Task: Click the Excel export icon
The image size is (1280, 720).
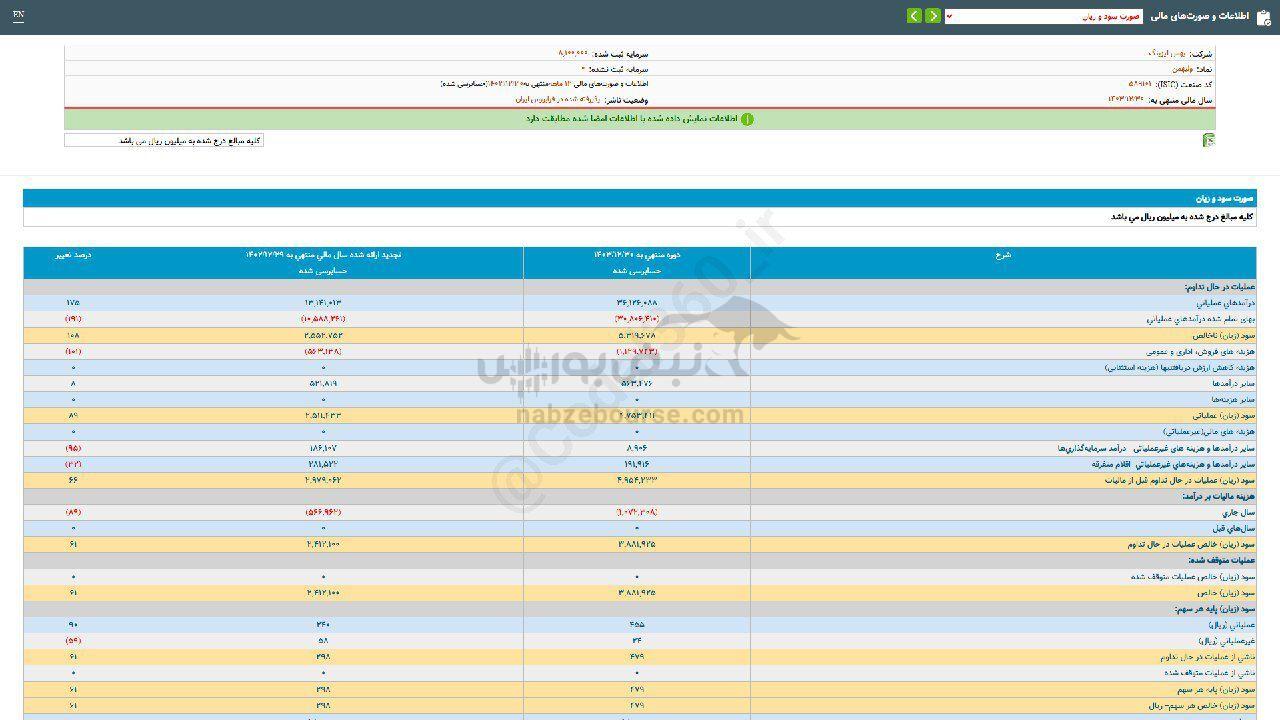Action: point(1209,141)
